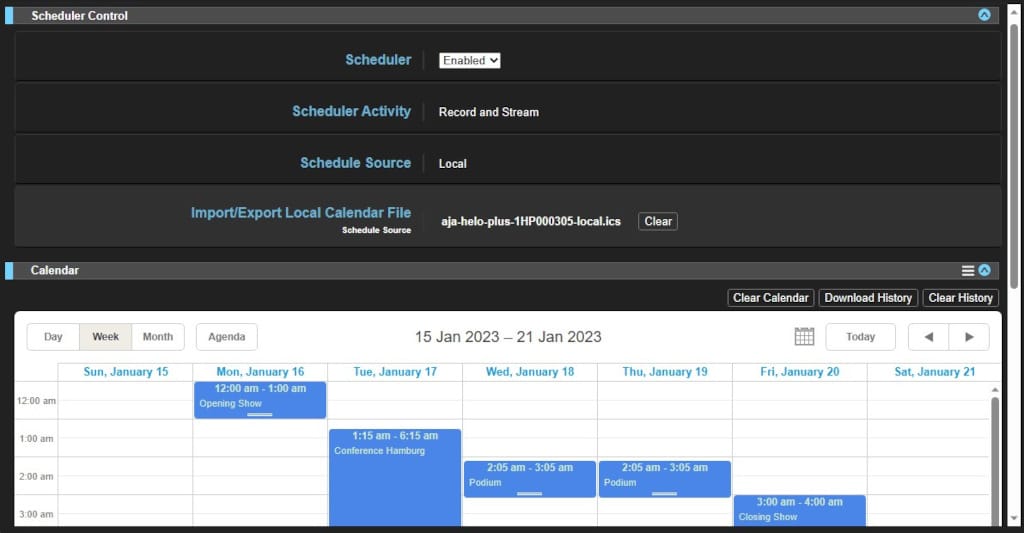1024x533 pixels.
Task: Open the calendar date picker icon
Action: coord(804,337)
